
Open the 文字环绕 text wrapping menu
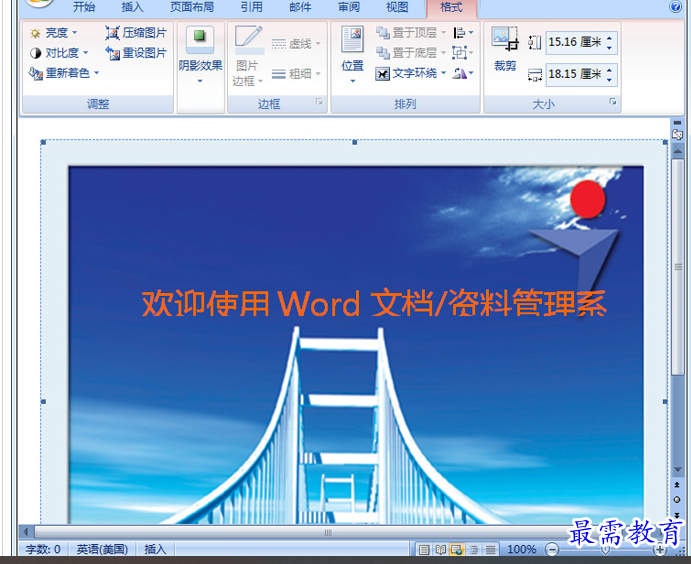click(x=411, y=73)
